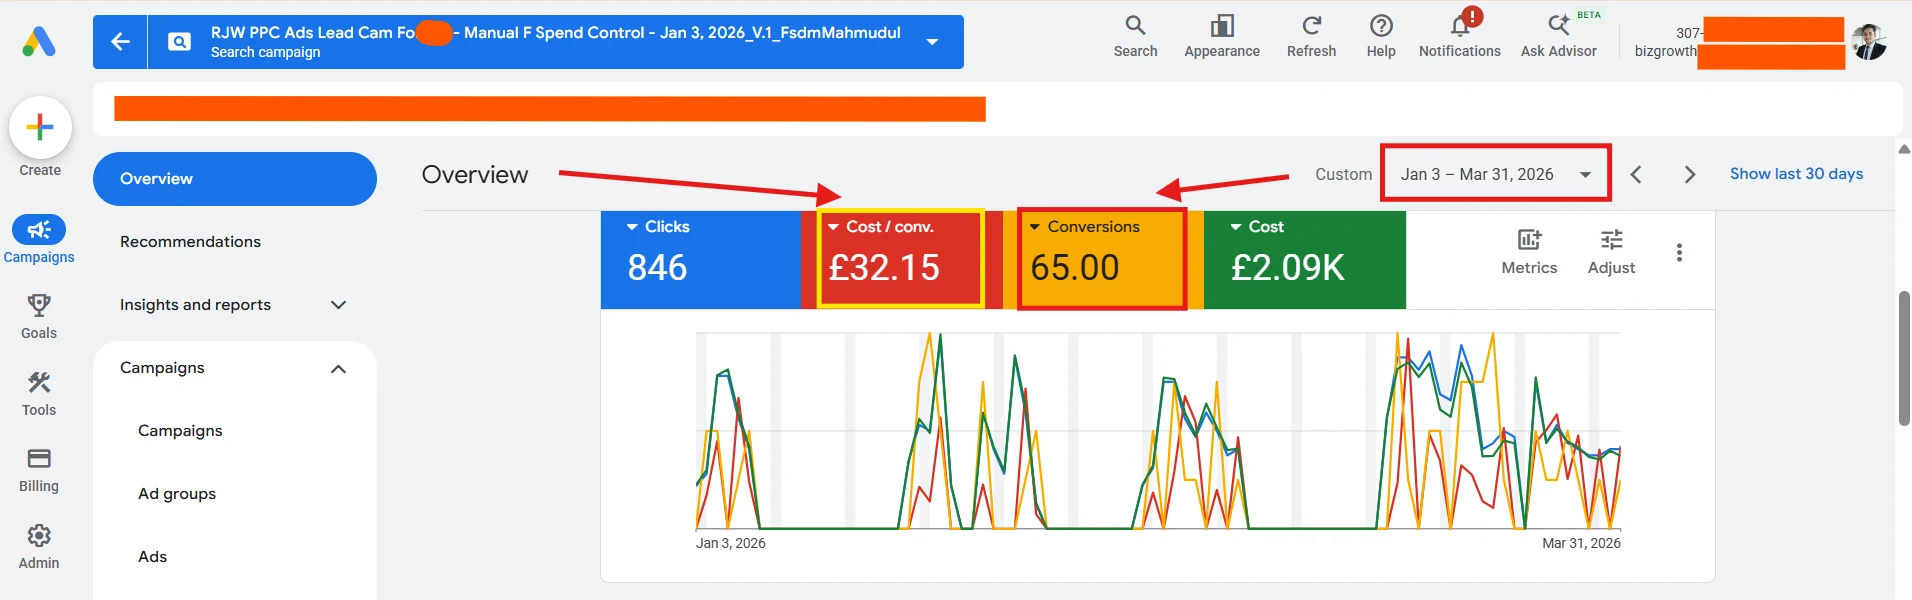This screenshot has height=600, width=1912.
Task: Open Appearance settings
Action: click(x=1222, y=37)
